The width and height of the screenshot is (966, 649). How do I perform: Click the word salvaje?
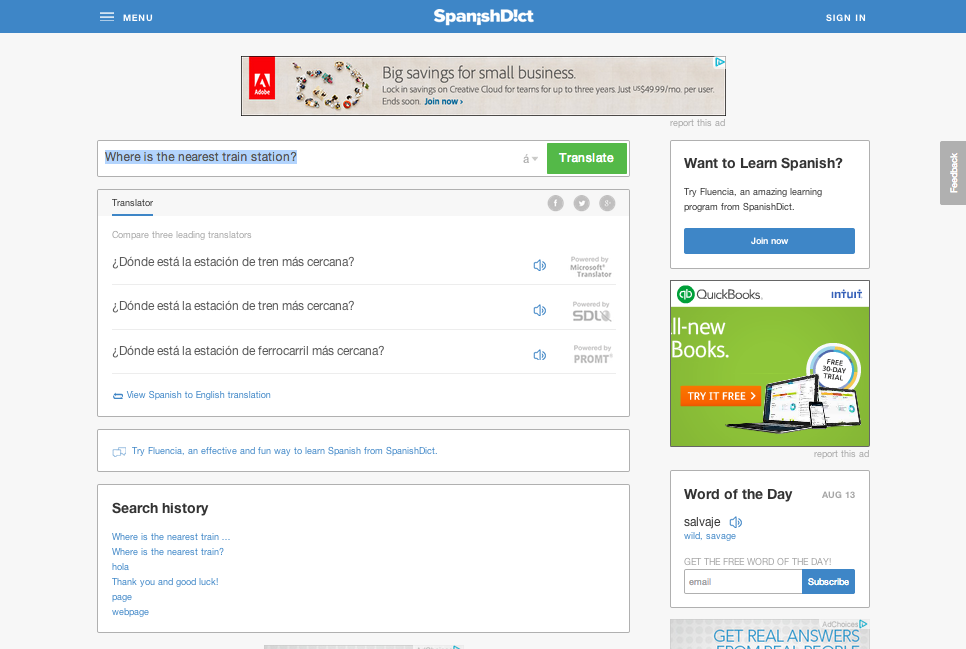[702, 522]
